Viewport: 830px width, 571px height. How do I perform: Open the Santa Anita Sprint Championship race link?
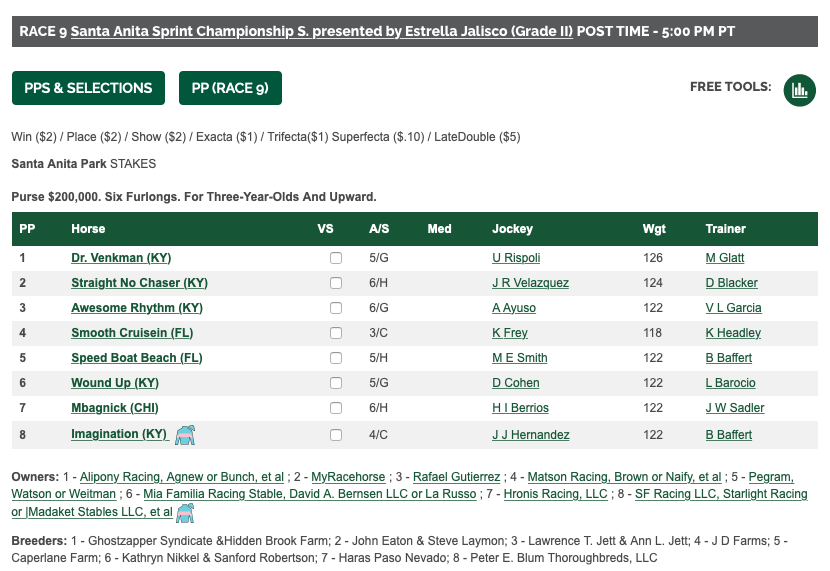(321, 31)
